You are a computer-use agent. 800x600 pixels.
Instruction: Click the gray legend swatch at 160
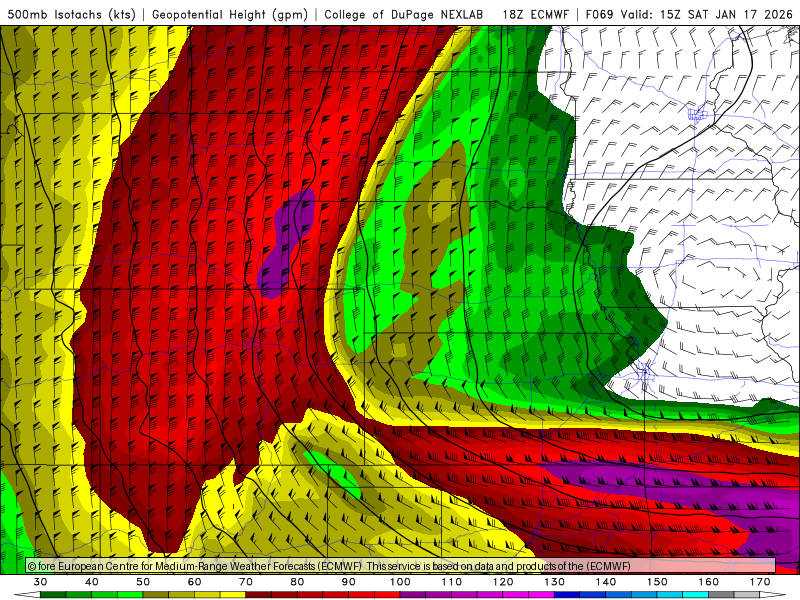tap(721, 595)
